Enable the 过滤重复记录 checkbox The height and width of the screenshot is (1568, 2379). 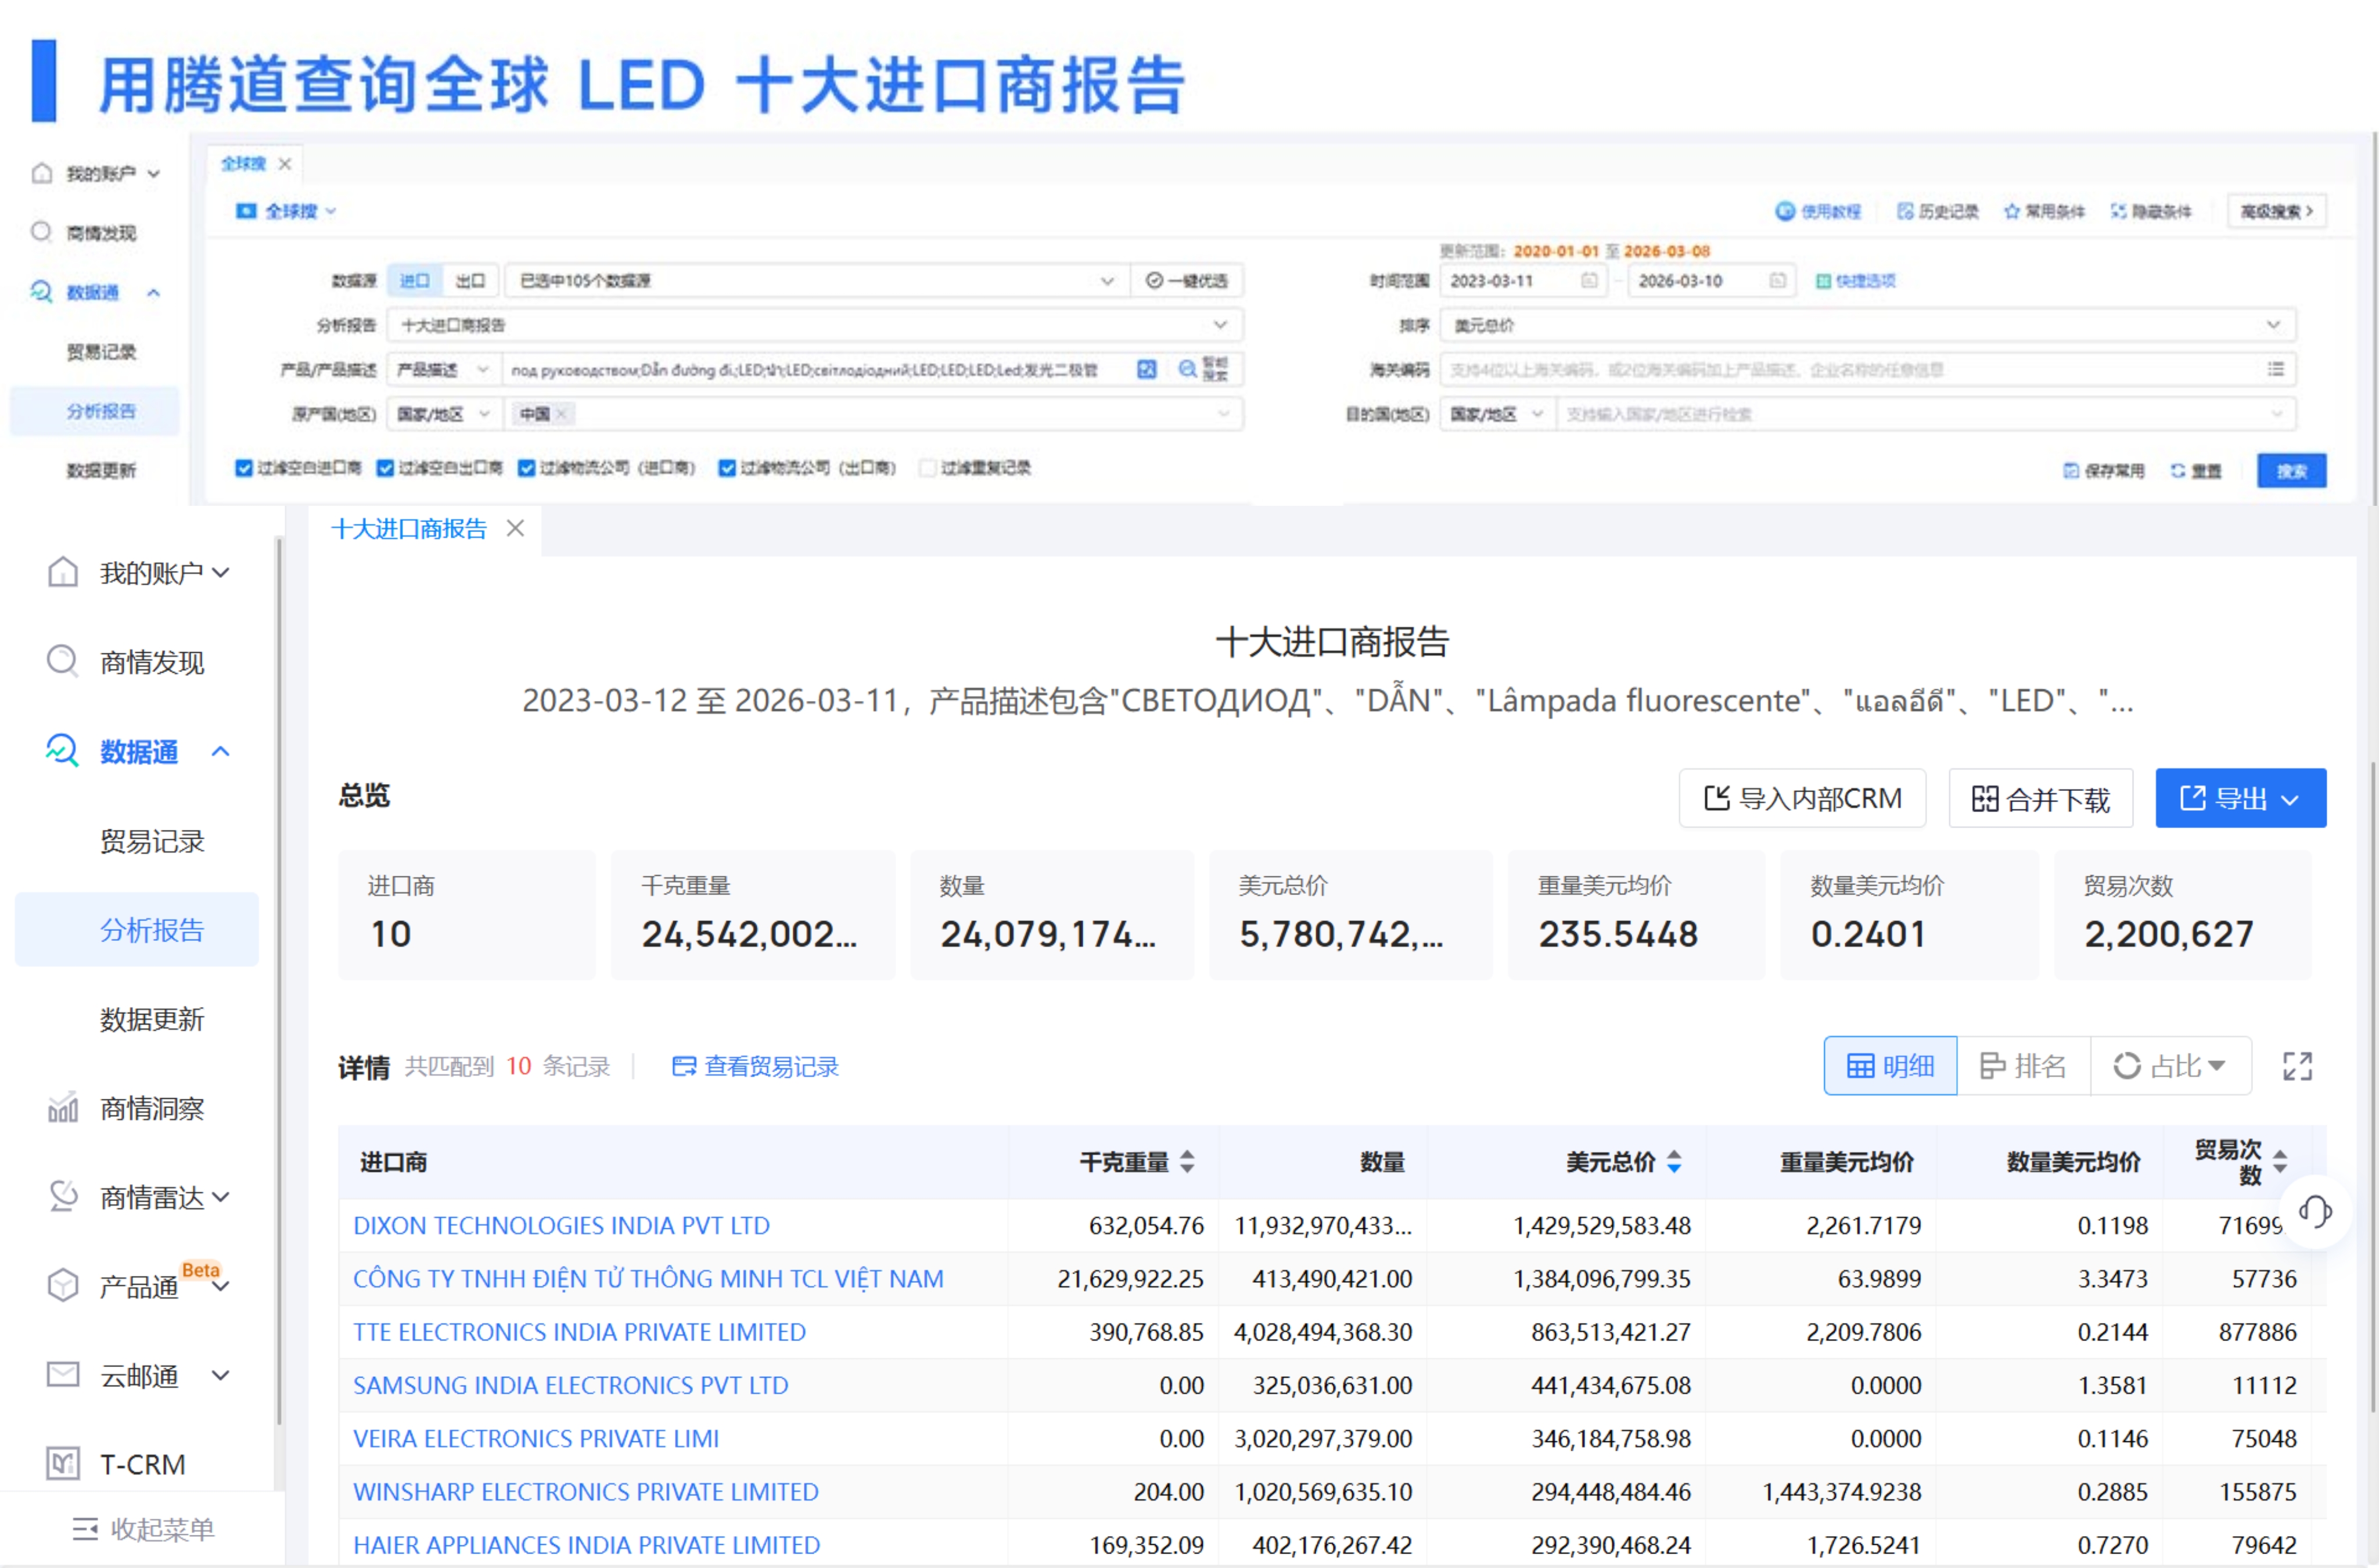coord(927,467)
